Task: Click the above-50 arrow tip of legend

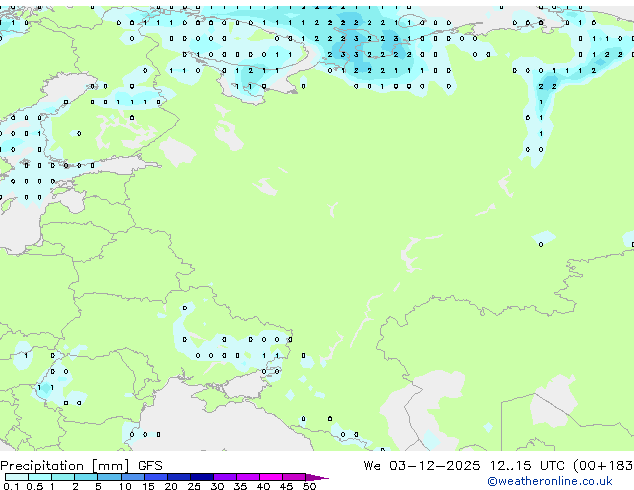Action: coord(317,477)
